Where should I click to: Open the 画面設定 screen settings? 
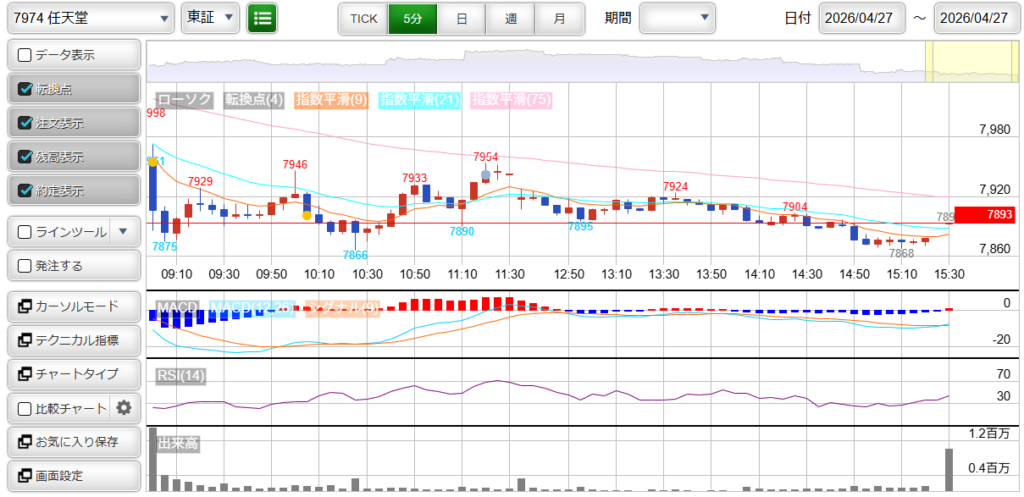click(73, 476)
